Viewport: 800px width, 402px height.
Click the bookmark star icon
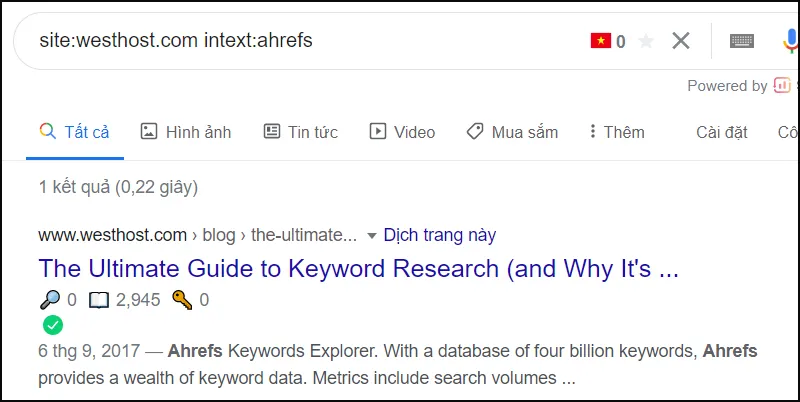point(646,41)
